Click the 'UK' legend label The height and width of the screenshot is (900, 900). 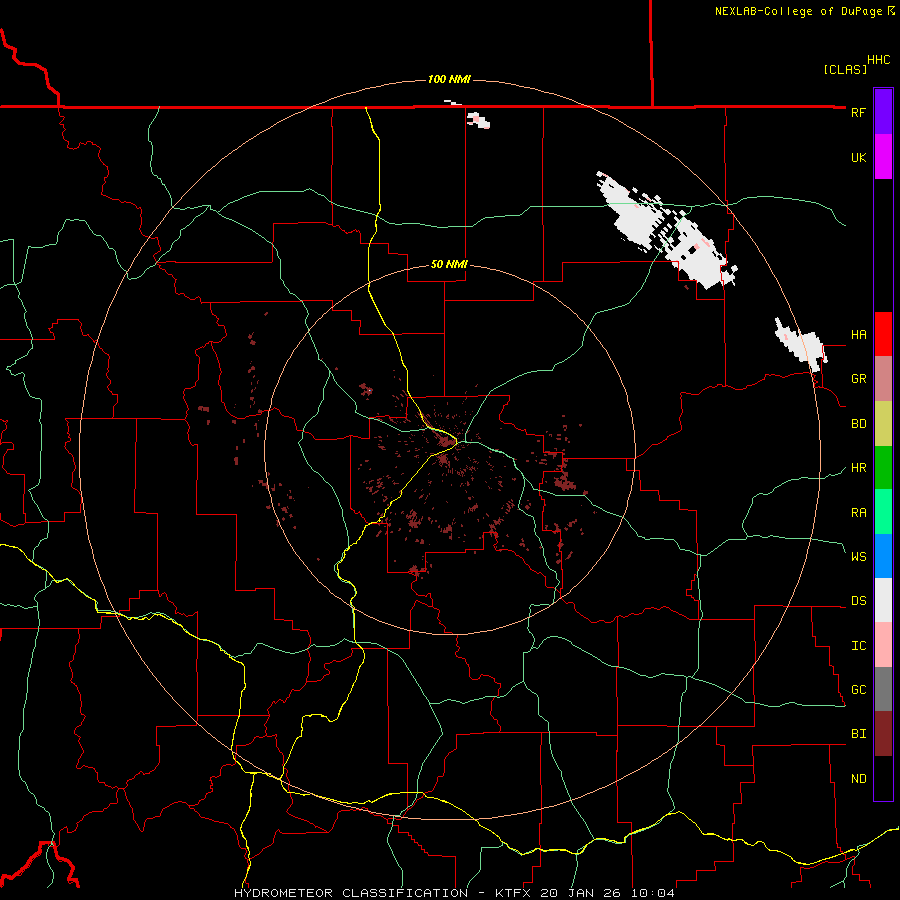[858, 157]
